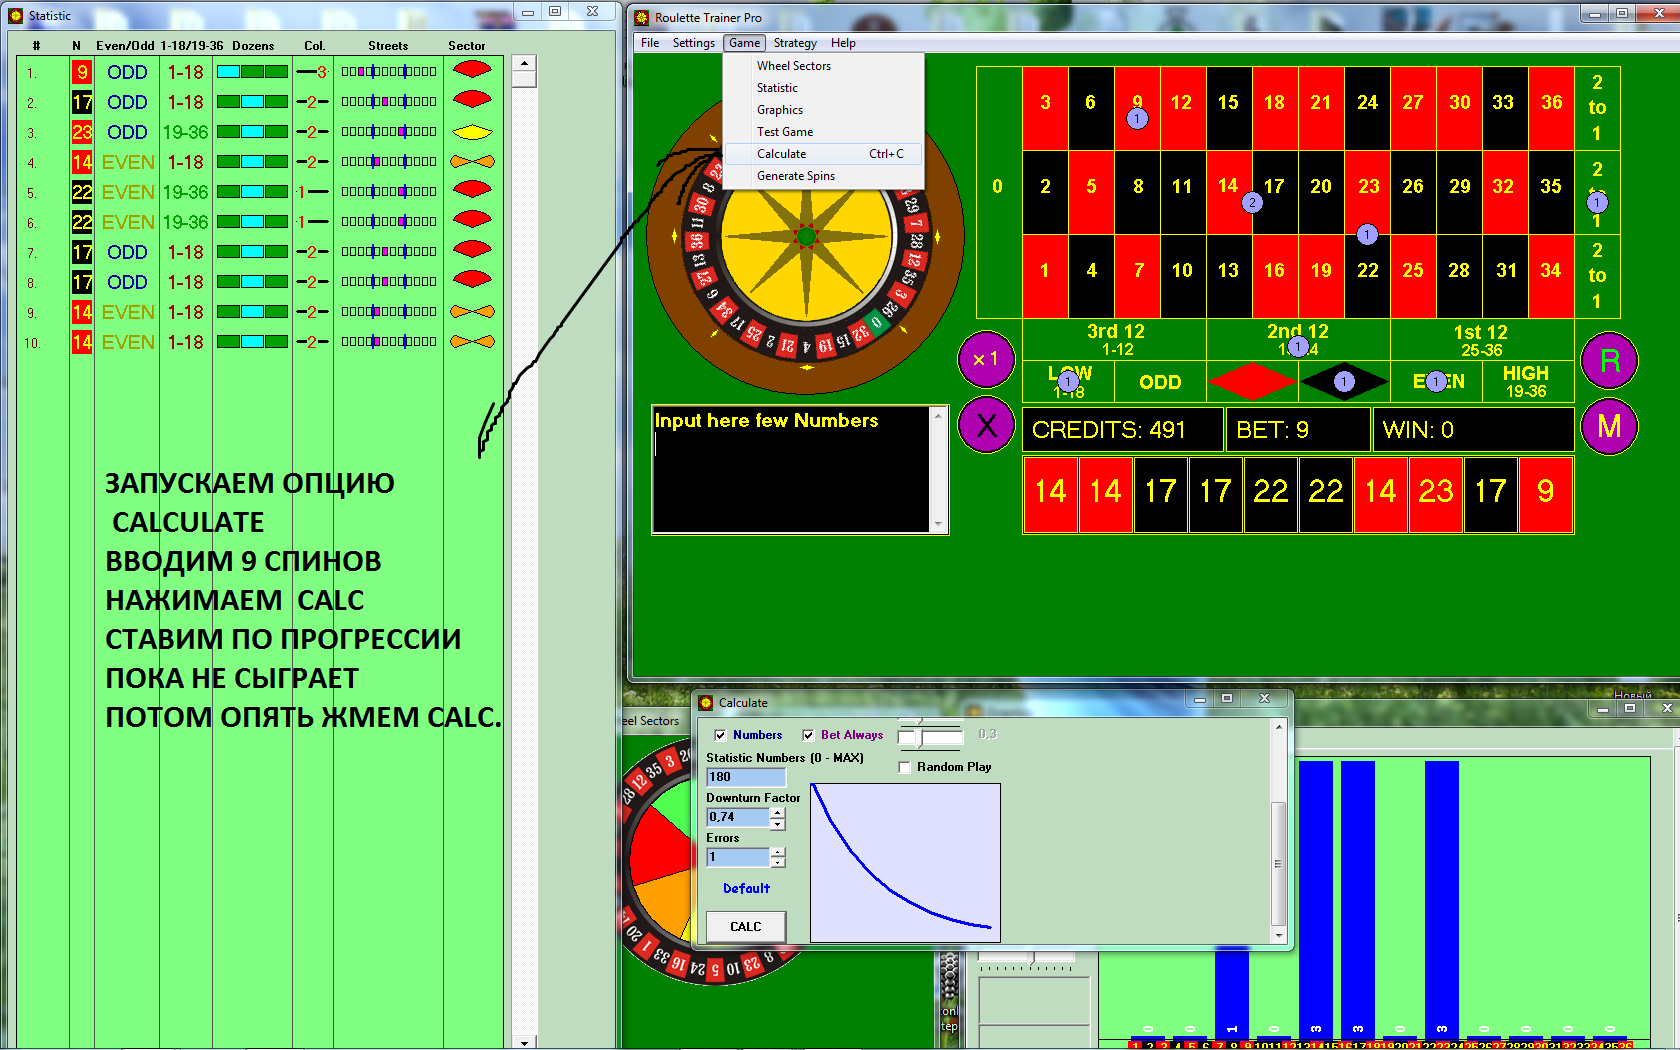This screenshot has width=1680, height=1050.
Task: Click the Dozens column header
Action: point(253,46)
